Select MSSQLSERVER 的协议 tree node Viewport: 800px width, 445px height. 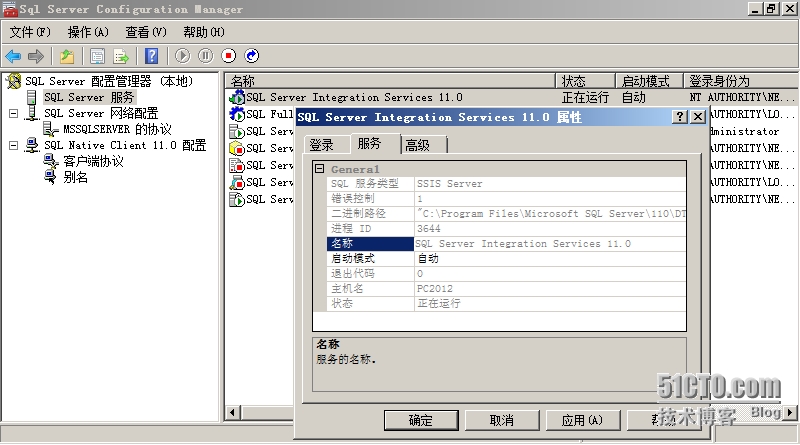pos(117,129)
